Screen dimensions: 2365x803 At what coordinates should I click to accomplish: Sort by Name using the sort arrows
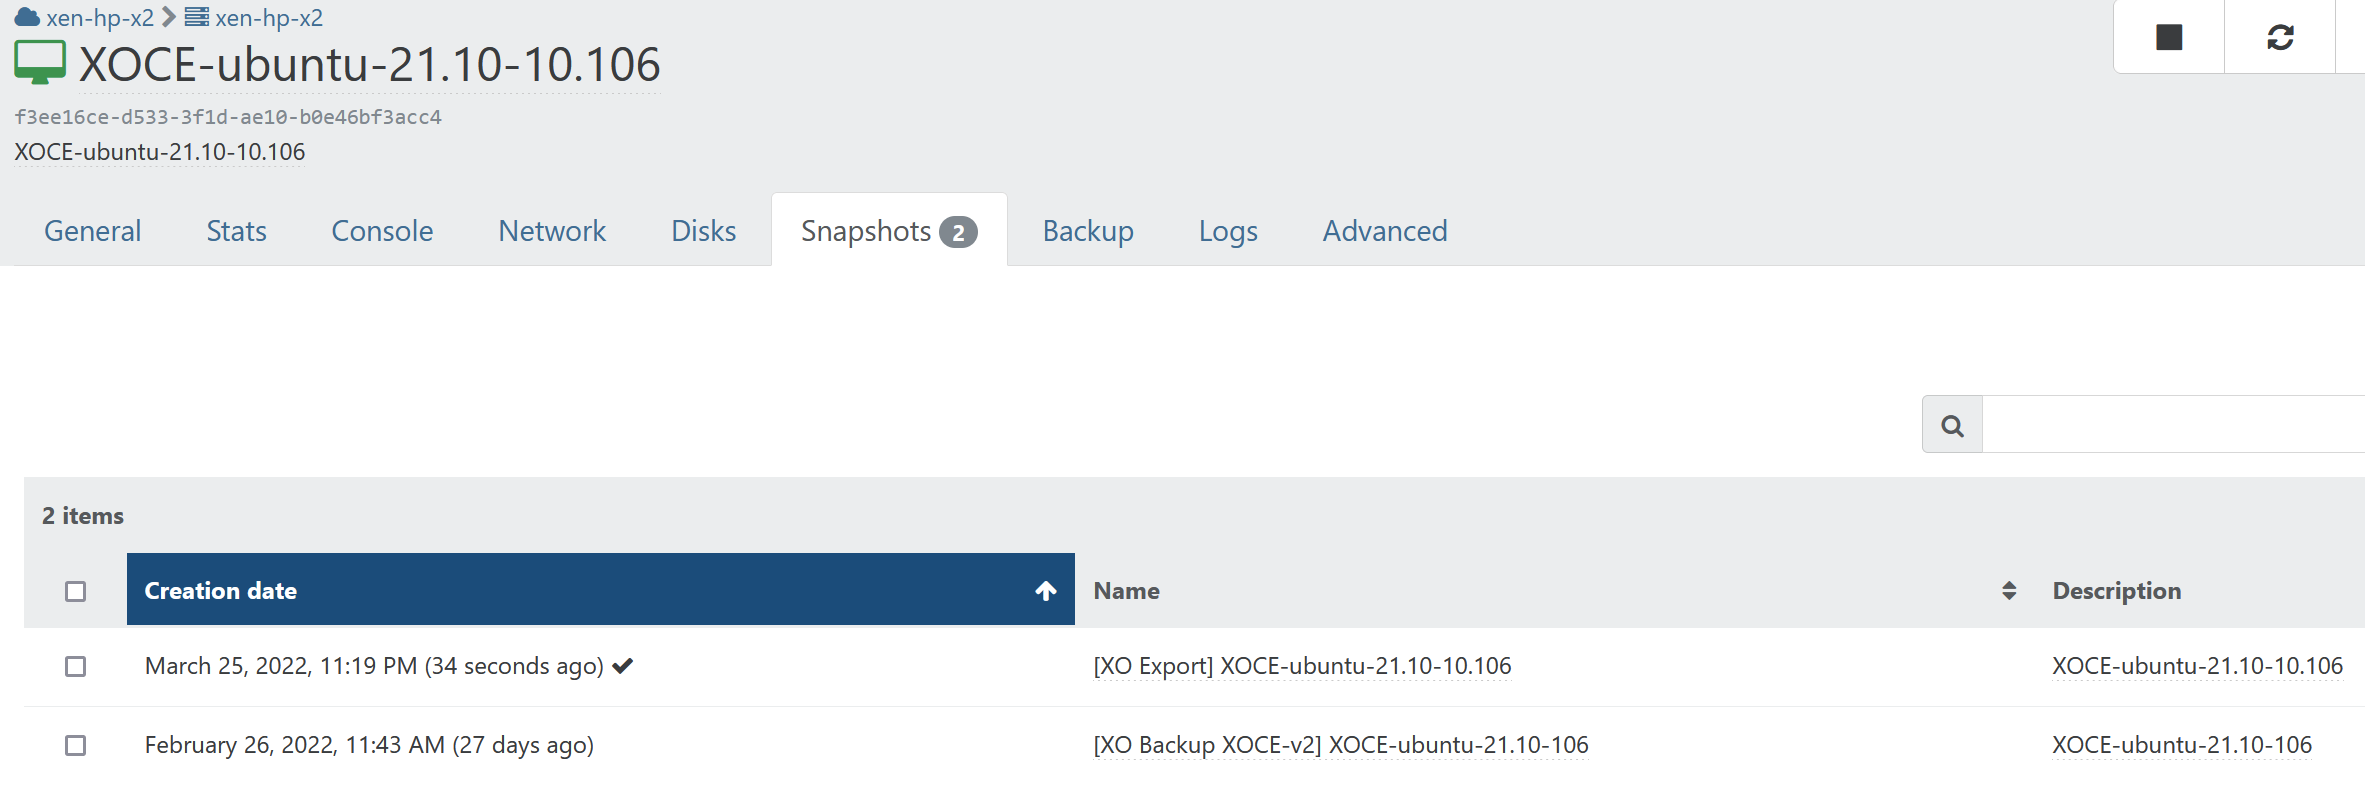(x=2009, y=591)
